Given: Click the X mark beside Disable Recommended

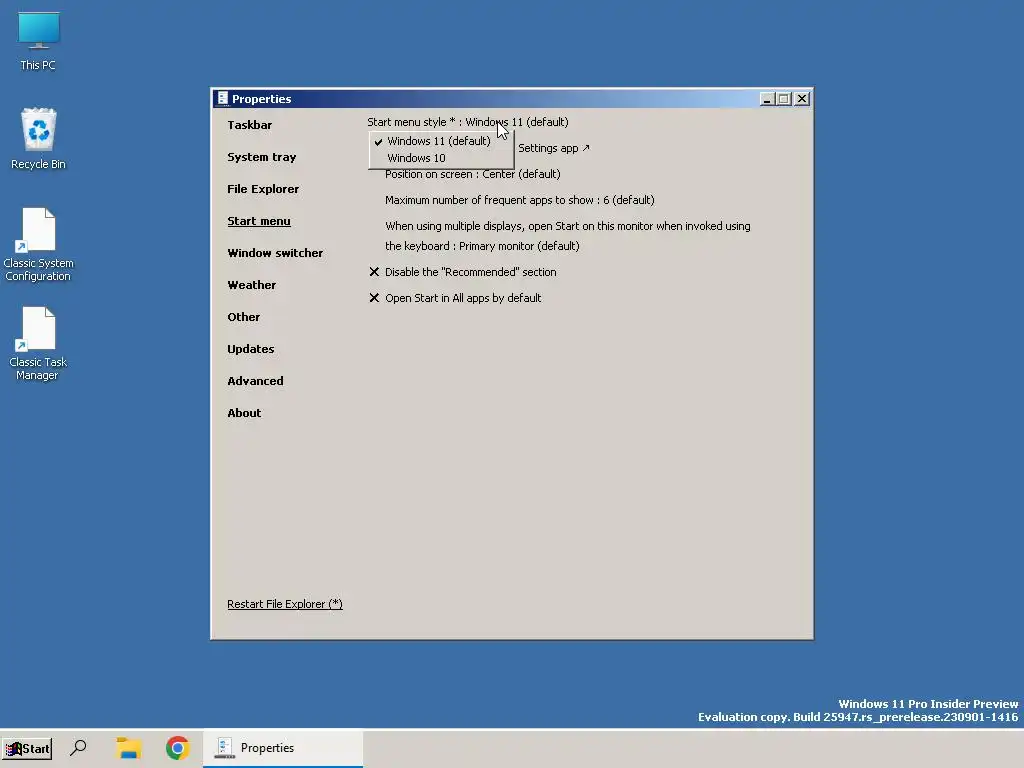Looking at the screenshot, I should point(374,272).
